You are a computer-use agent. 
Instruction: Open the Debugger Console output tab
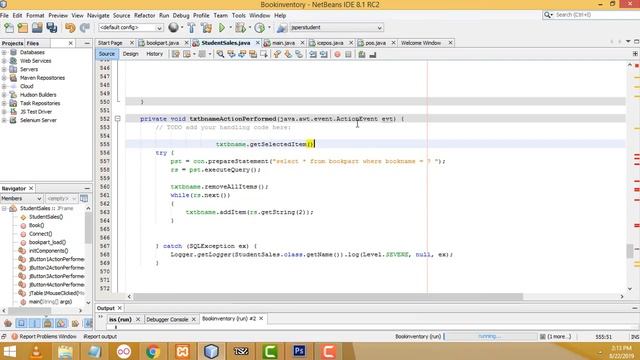pos(167,319)
